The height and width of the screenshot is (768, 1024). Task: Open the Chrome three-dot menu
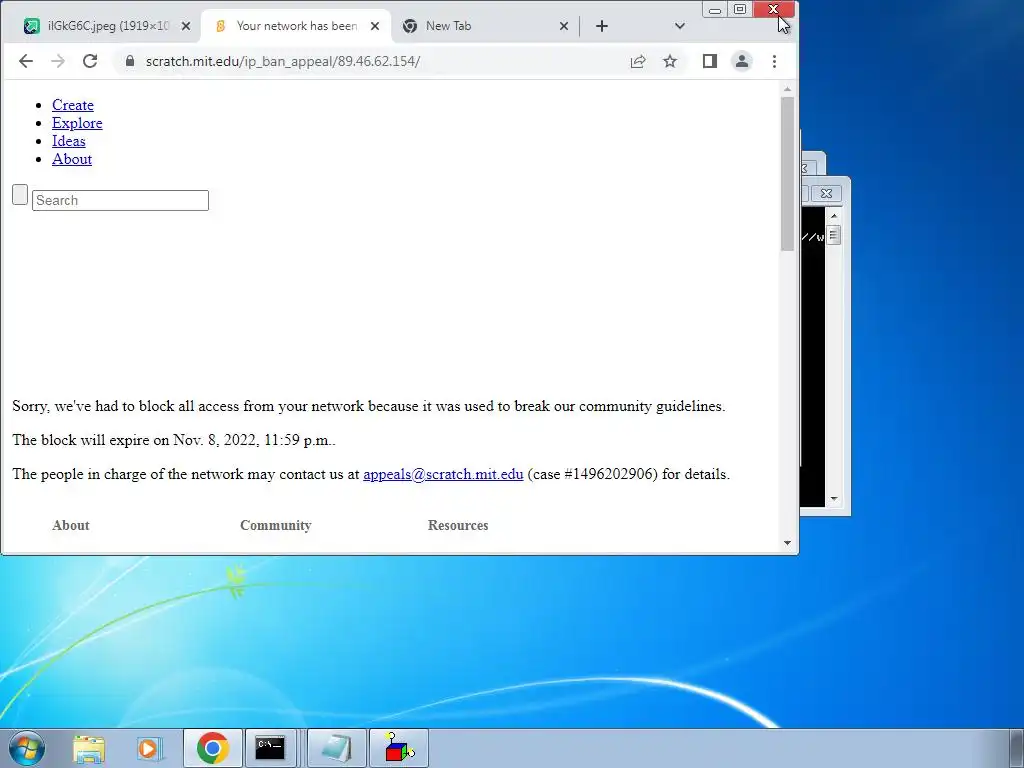775,61
